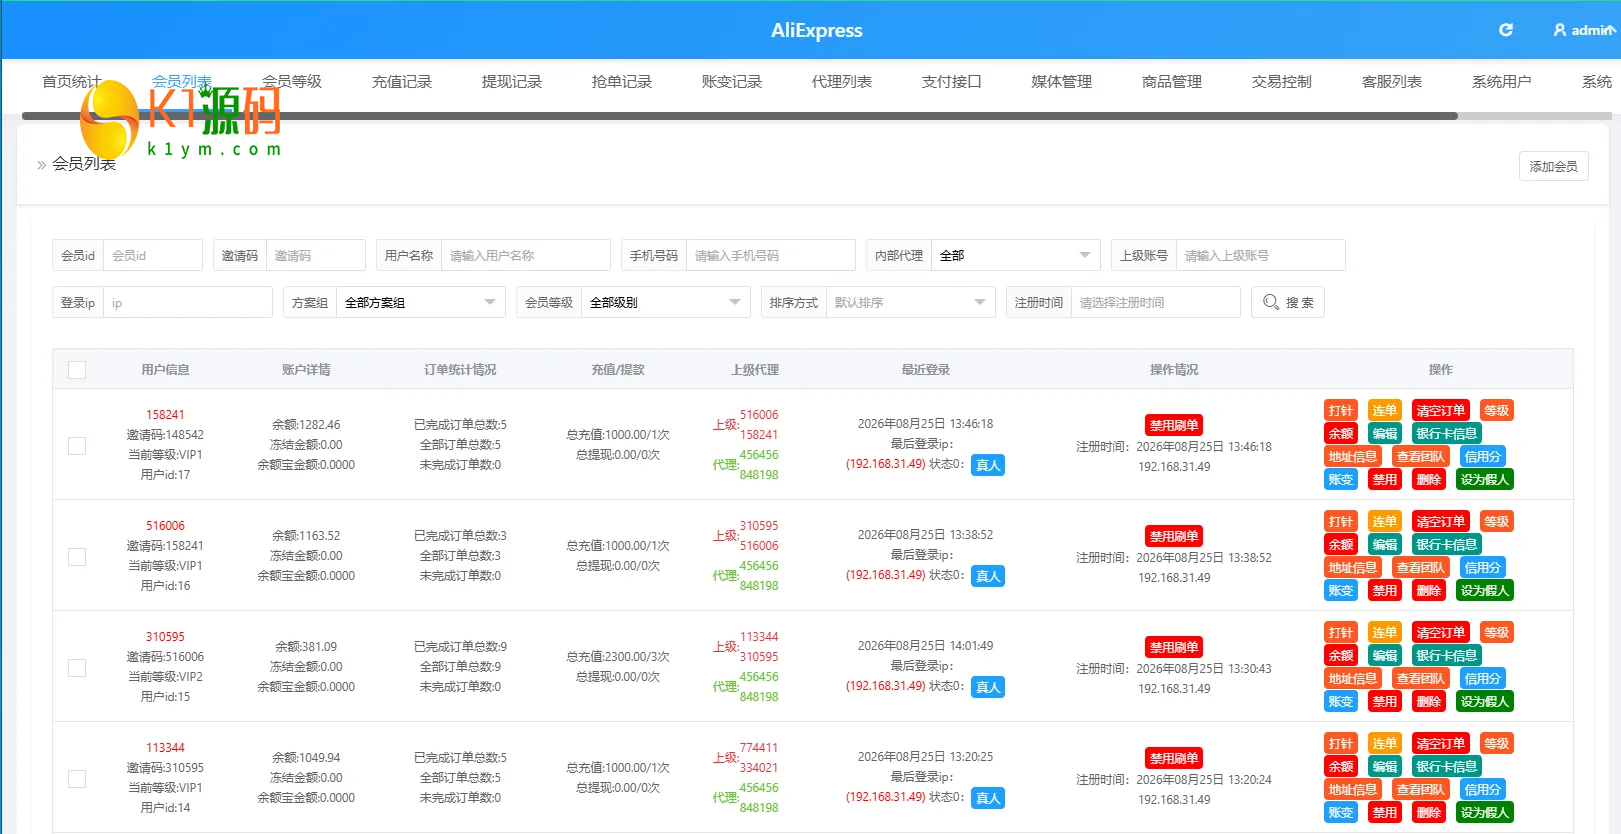
Task: Focus the 邀请码 input field
Action: tap(315, 255)
